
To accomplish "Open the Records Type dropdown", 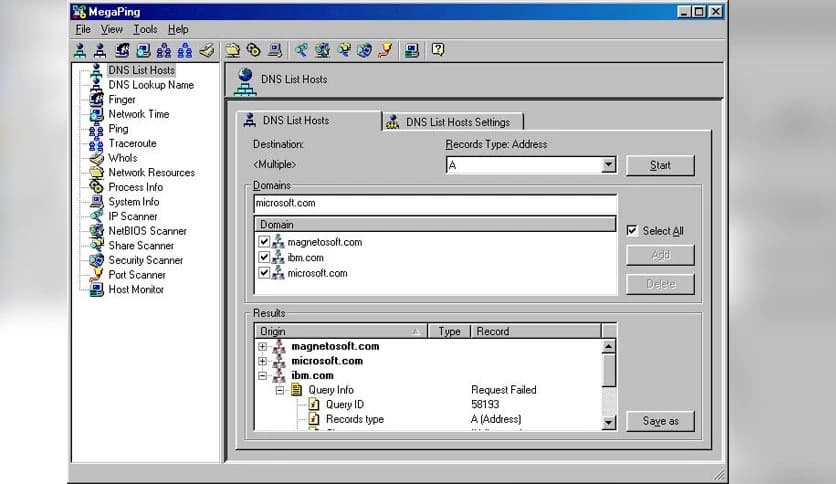I will coord(608,166).
